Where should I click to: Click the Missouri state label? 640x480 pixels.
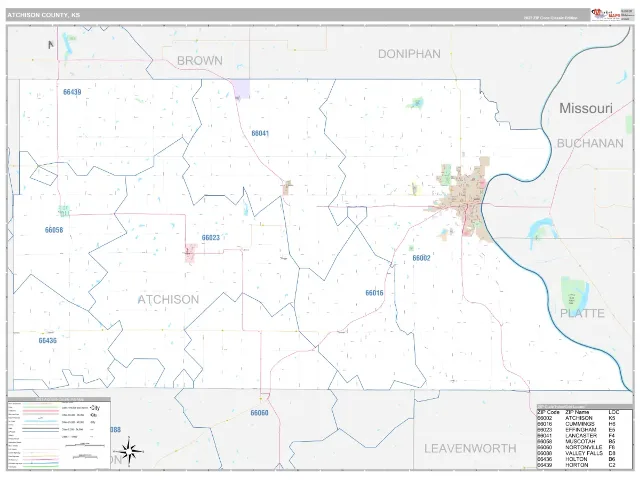point(586,108)
